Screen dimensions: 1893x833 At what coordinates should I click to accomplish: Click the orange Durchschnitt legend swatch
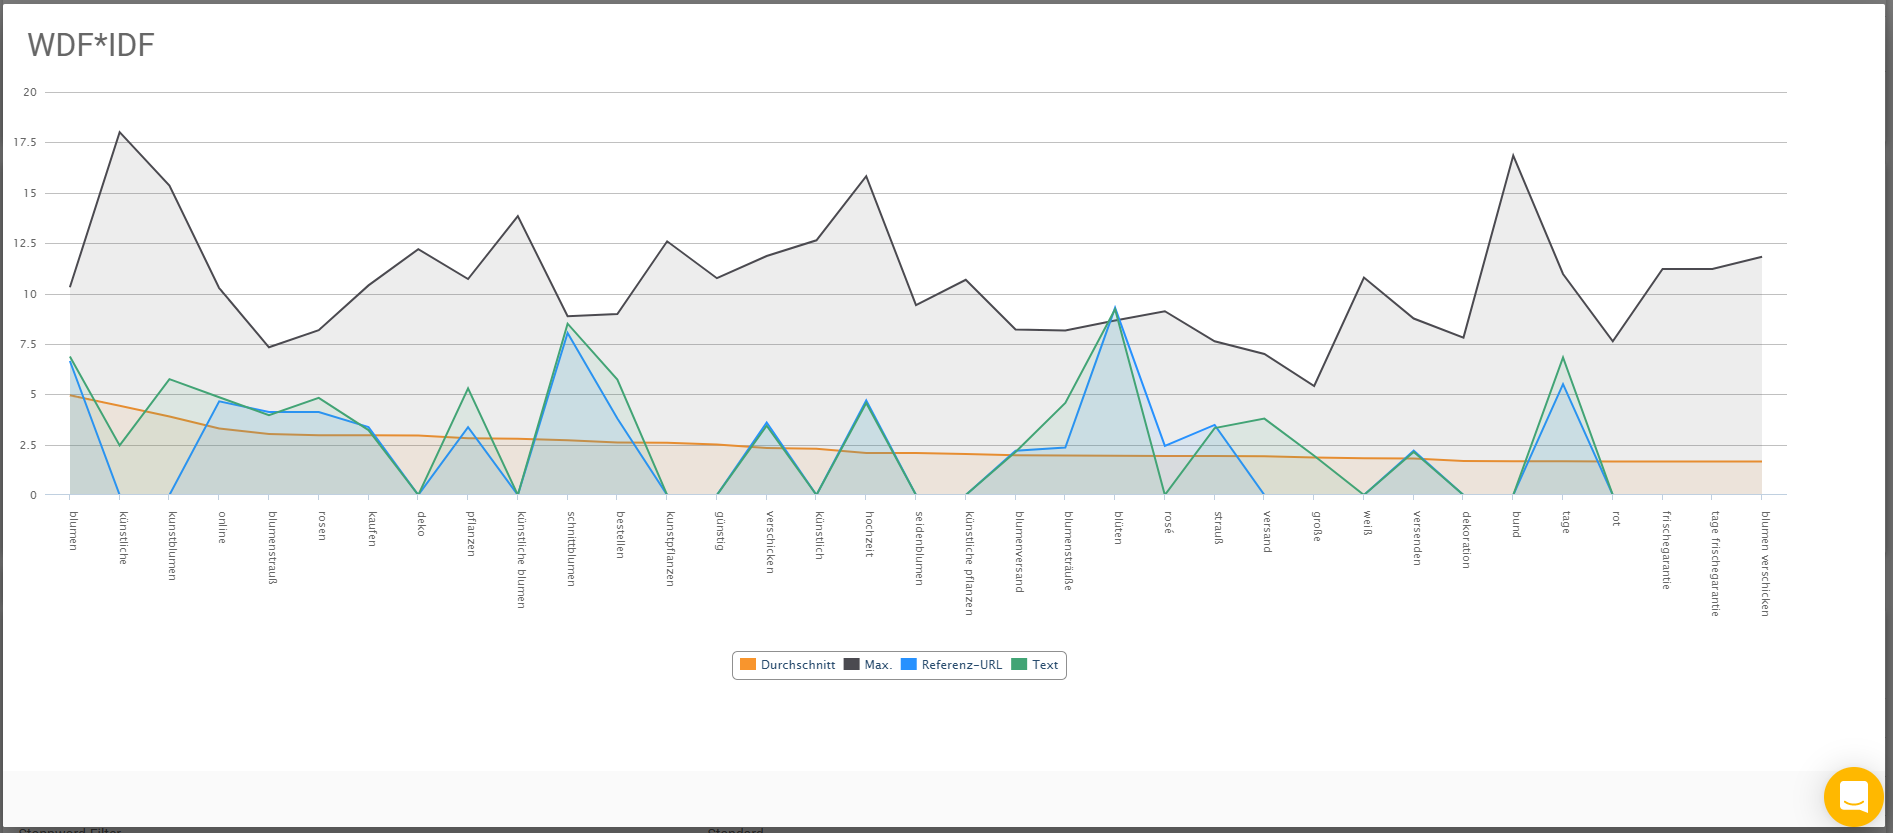click(x=747, y=664)
